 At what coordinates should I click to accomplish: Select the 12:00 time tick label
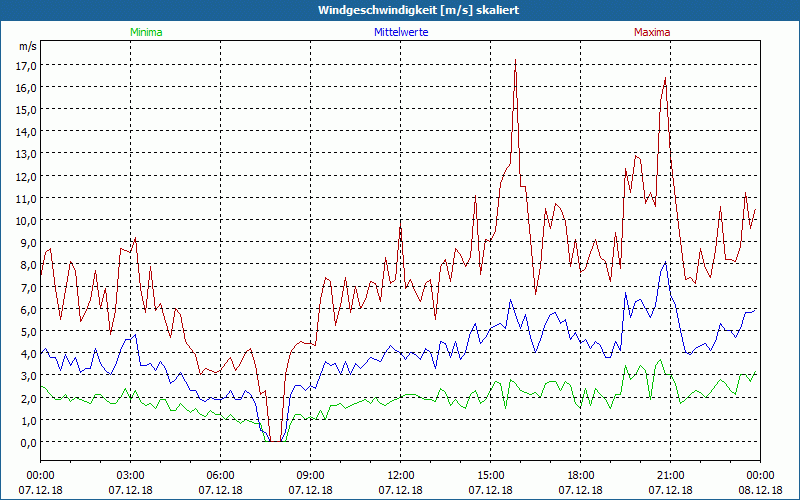(x=400, y=475)
